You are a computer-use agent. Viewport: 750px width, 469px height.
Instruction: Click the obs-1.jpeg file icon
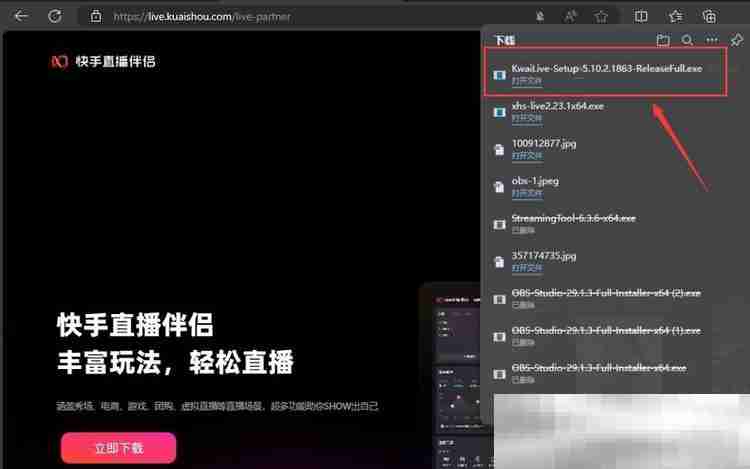pos(499,187)
